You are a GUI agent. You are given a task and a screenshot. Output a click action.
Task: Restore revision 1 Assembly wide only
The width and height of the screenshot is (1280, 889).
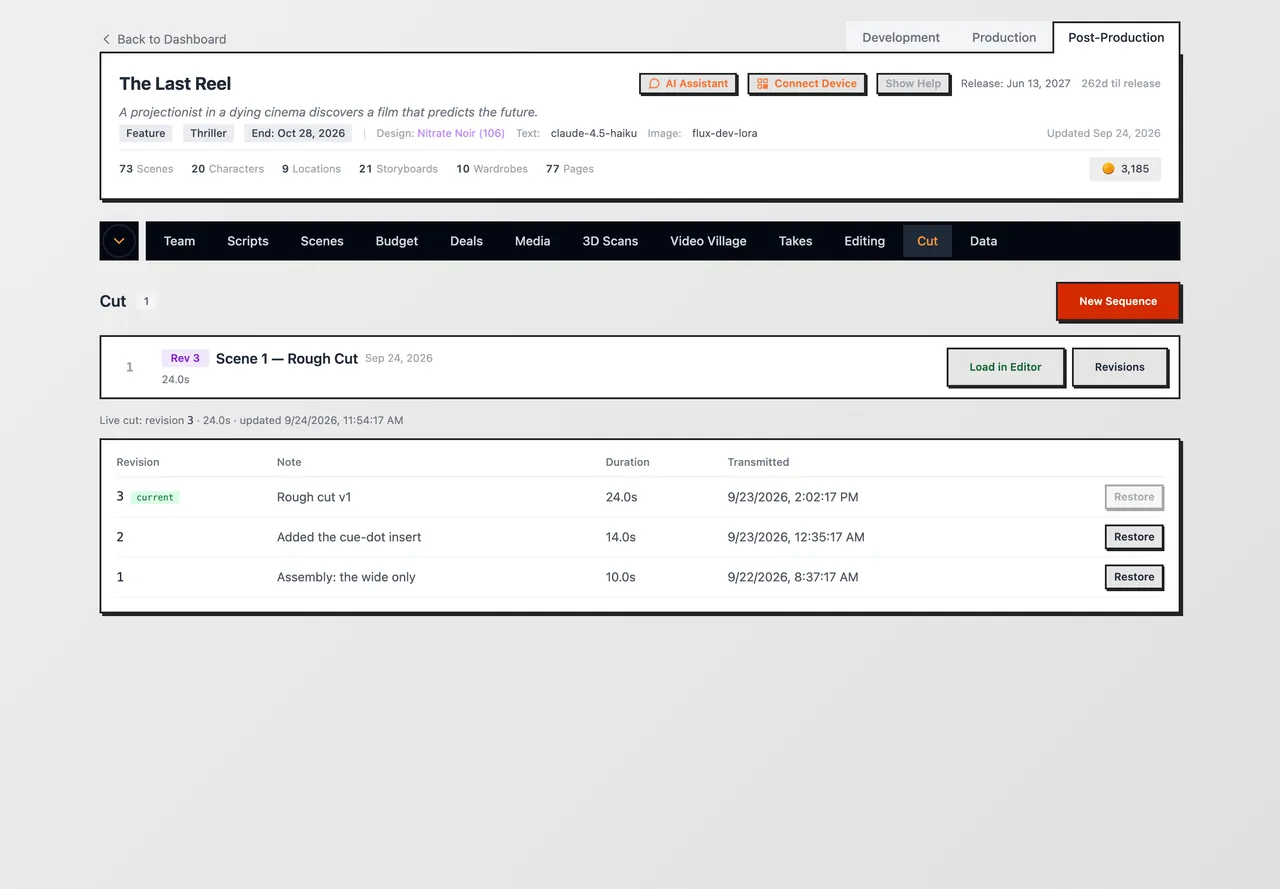point(1134,577)
